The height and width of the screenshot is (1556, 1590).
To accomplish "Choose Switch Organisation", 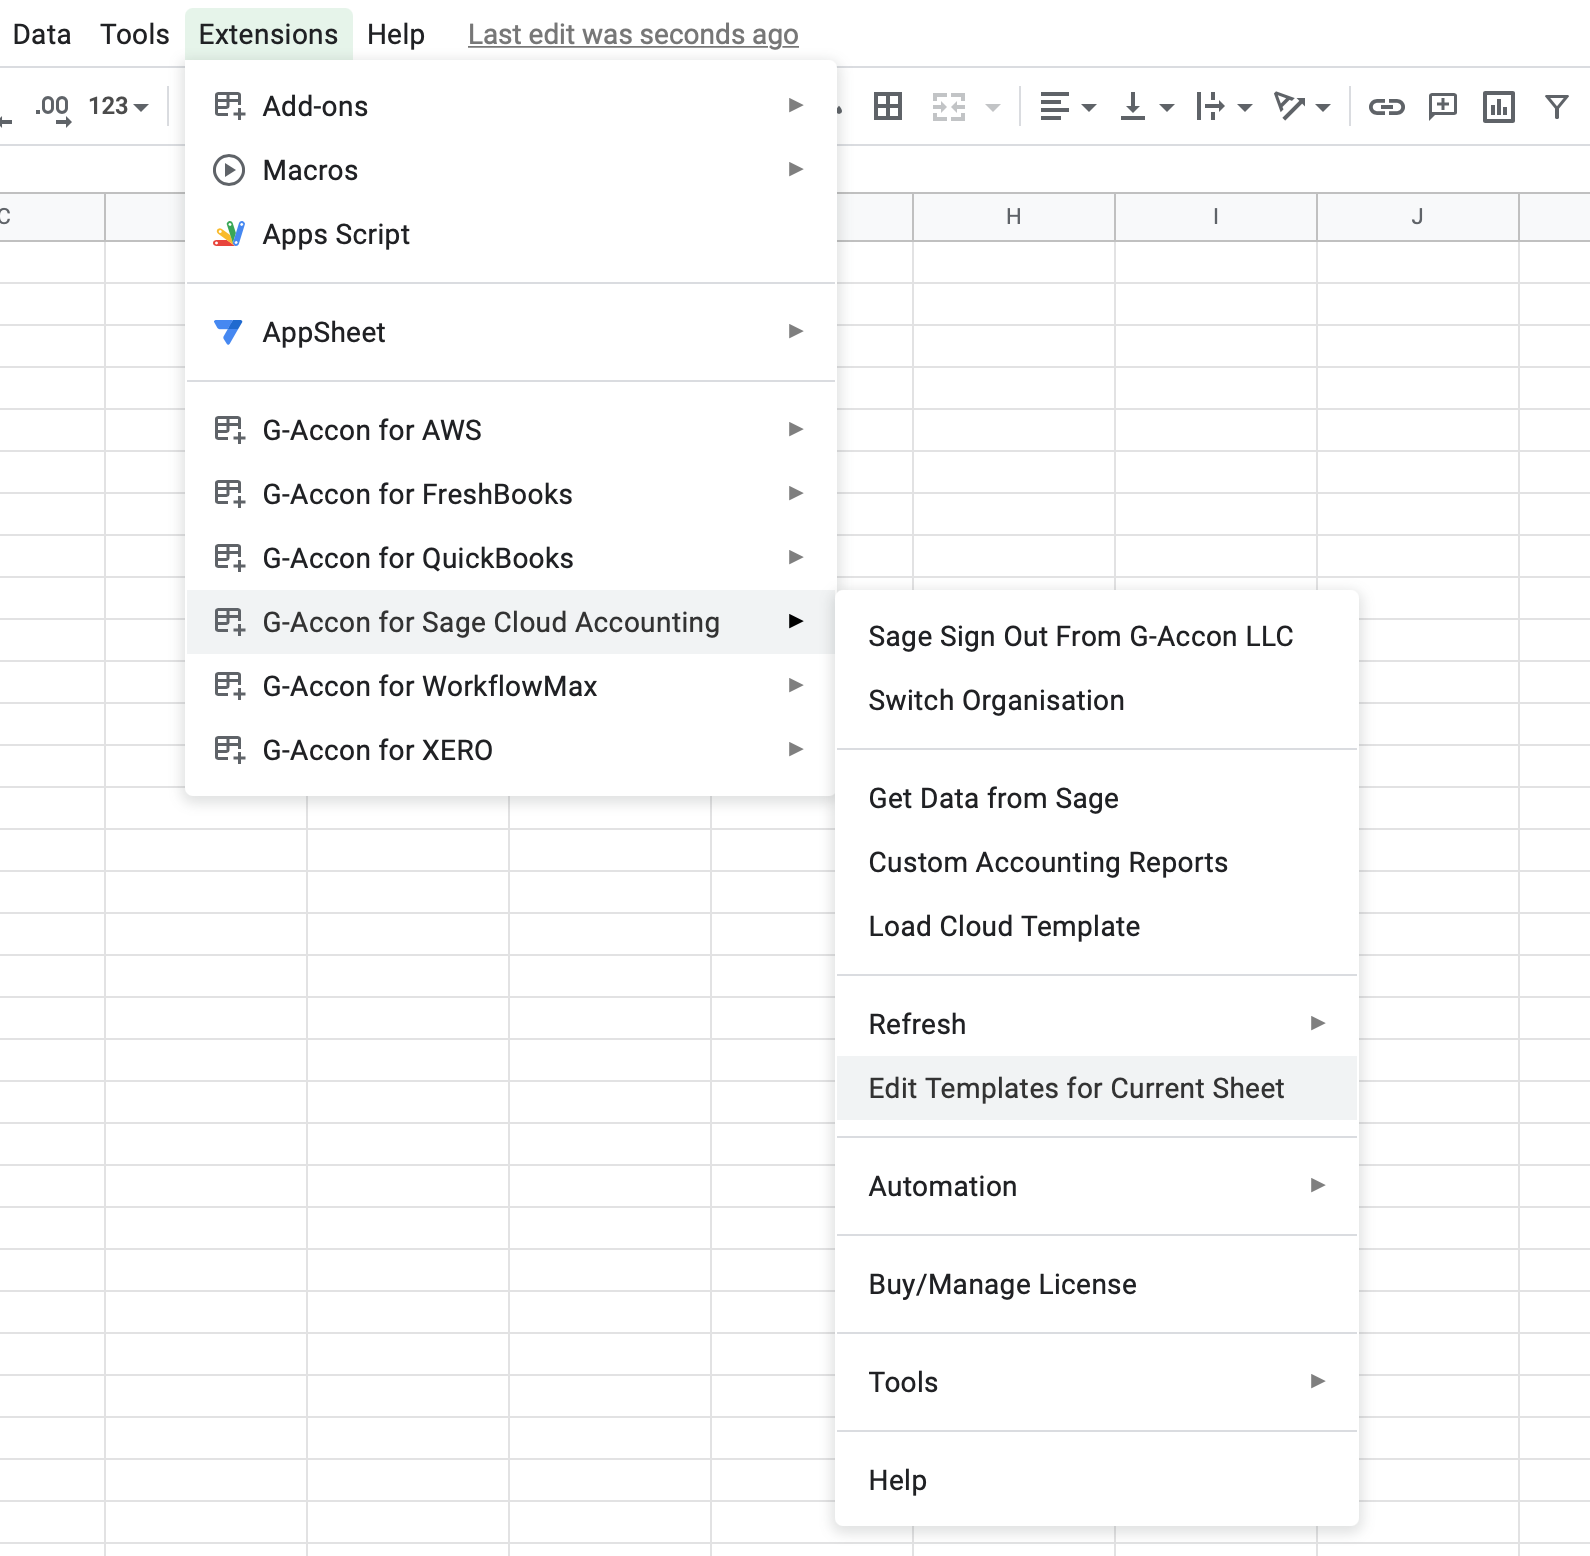I will pos(1097,700).
